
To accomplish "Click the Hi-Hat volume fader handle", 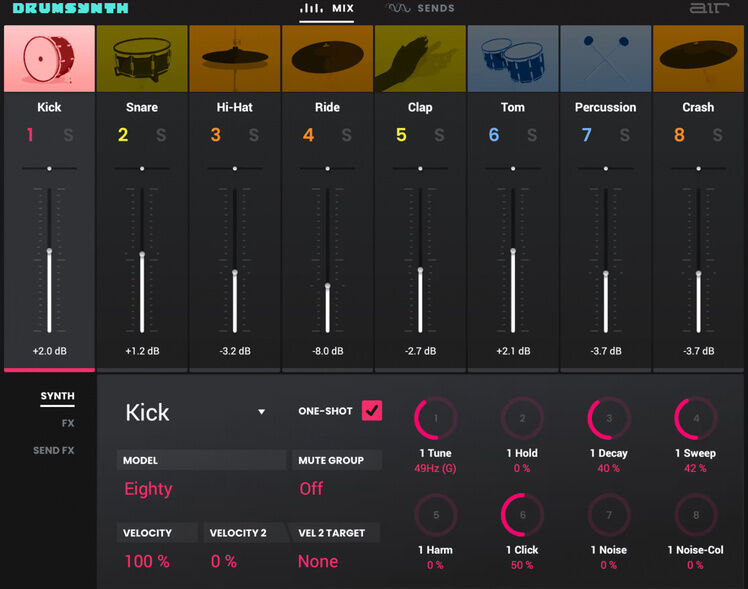I will 235,272.
